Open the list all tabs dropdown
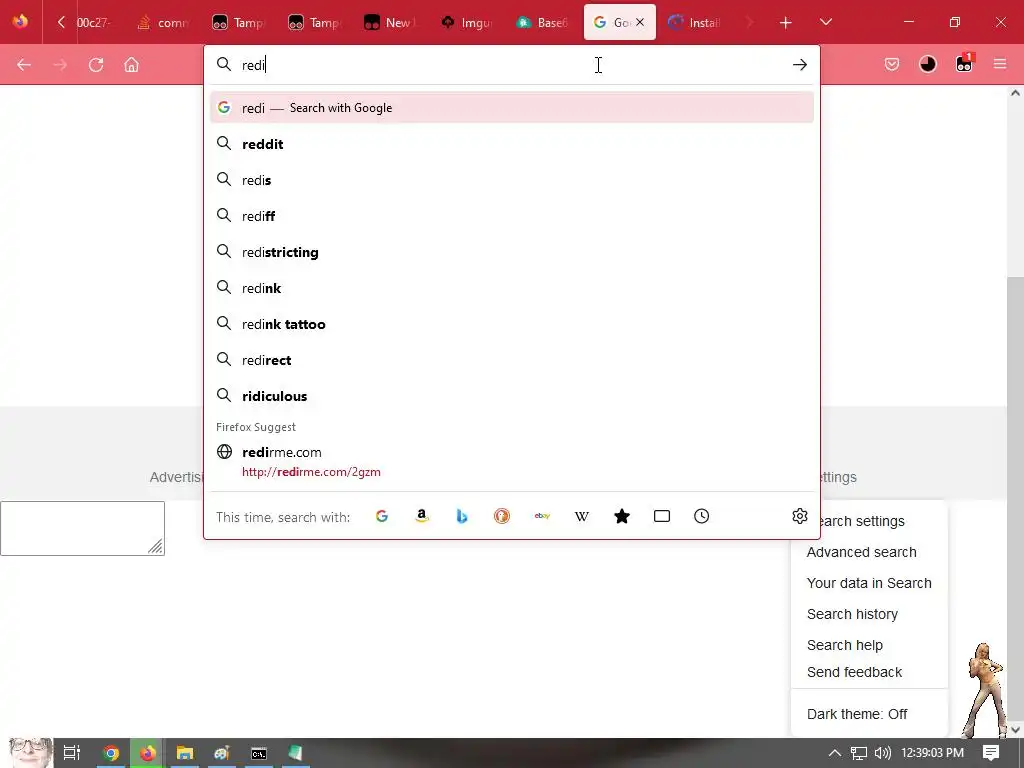 (825, 22)
